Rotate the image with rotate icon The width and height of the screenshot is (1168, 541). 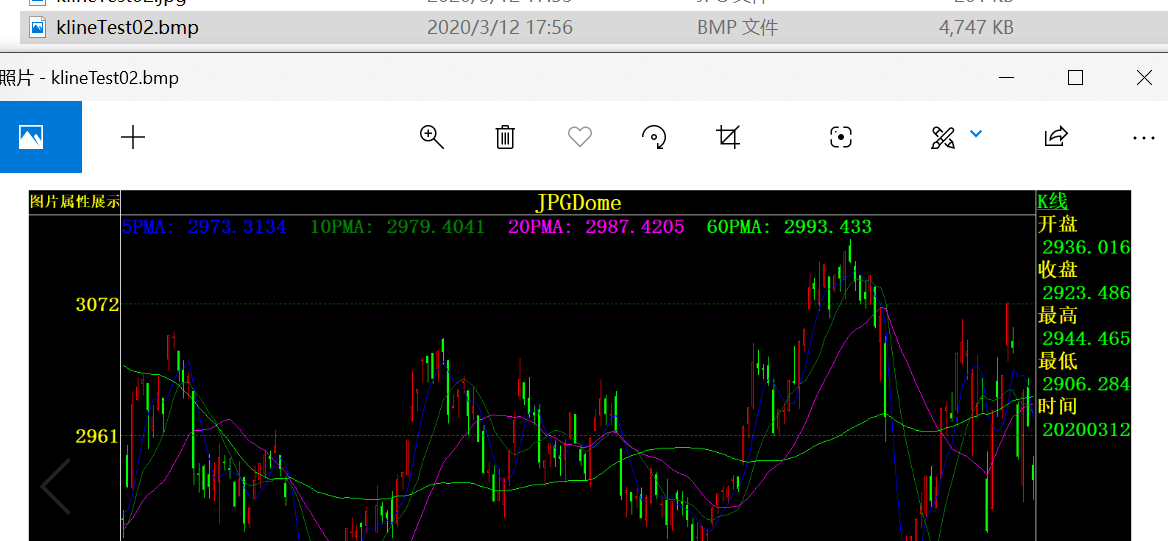click(x=654, y=137)
